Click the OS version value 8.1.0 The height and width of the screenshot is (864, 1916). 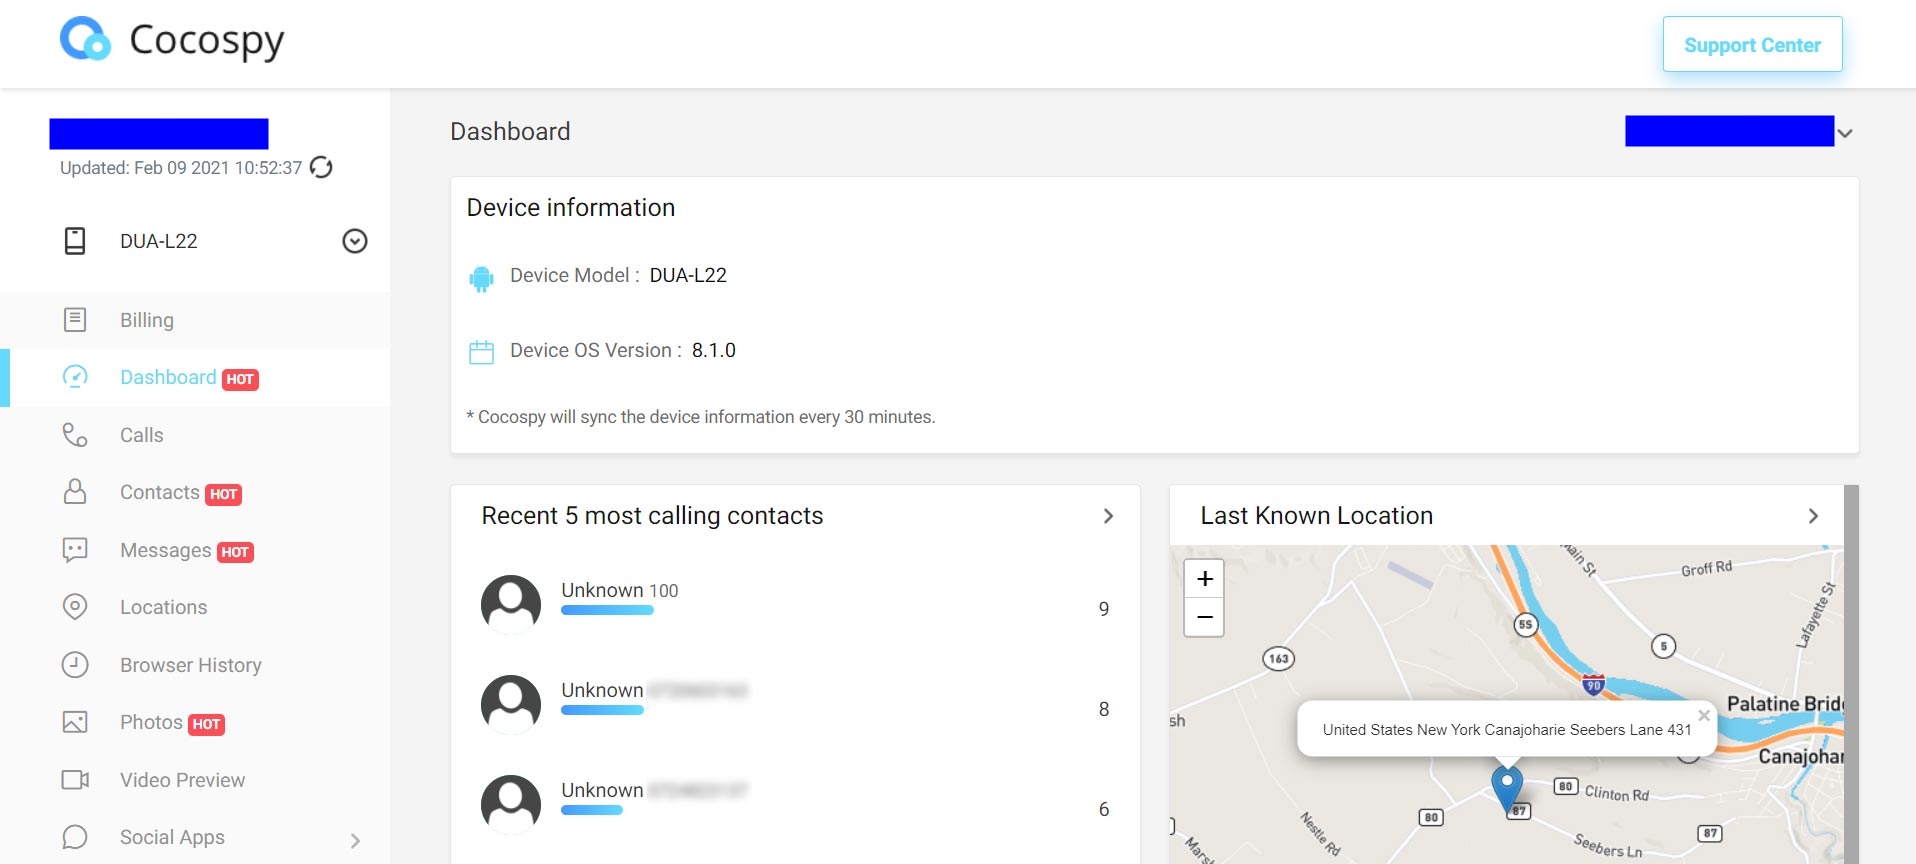714,350
